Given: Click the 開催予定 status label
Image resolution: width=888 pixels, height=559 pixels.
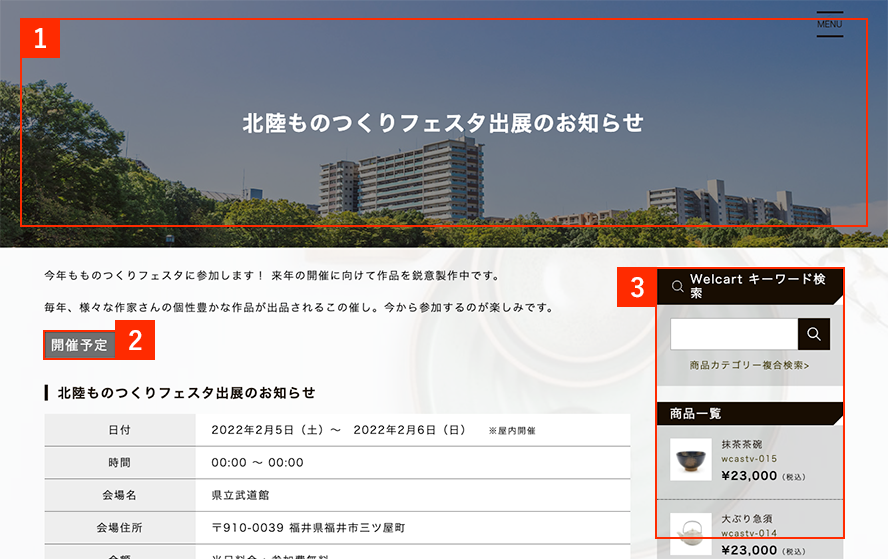Looking at the screenshot, I should point(79,345).
